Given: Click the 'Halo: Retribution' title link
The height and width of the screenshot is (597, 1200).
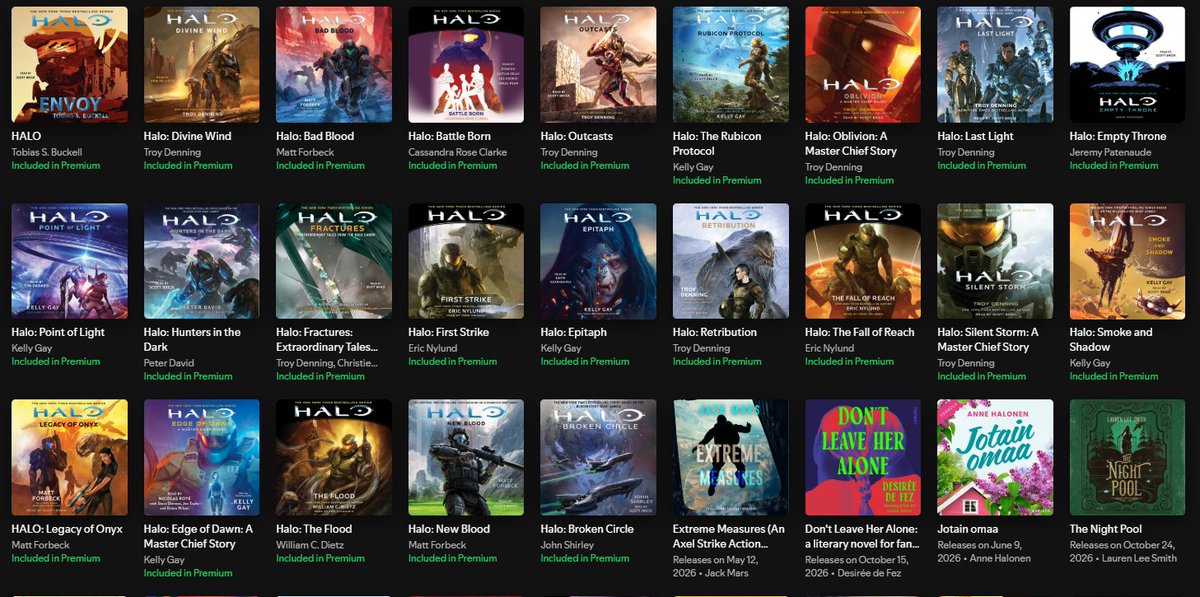Looking at the screenshot, I should (x=715, y=332).
